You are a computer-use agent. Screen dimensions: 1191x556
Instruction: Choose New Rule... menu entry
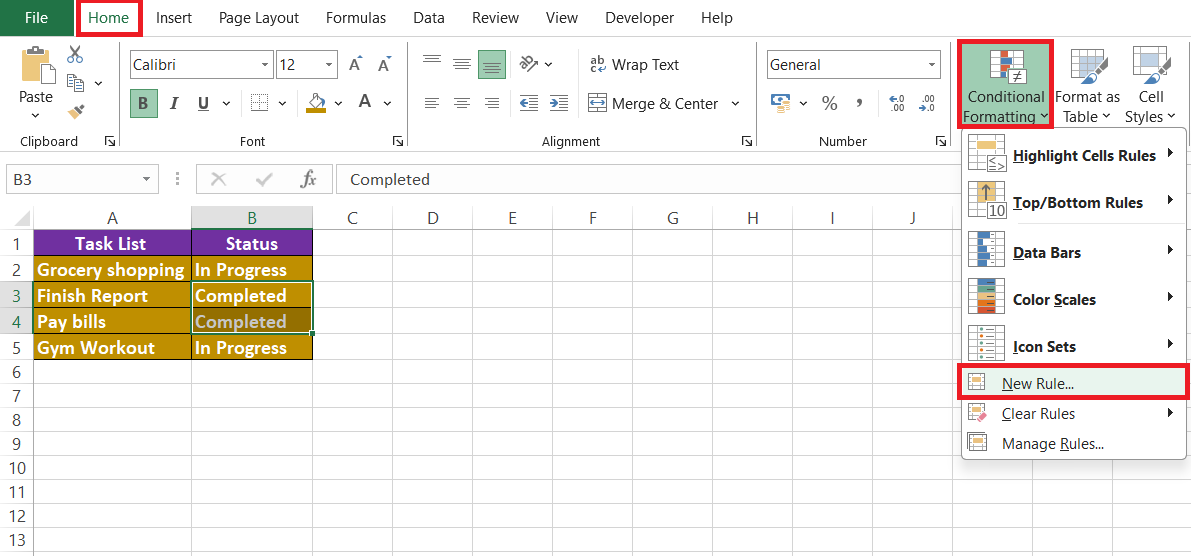click(x=1073, y=383)
